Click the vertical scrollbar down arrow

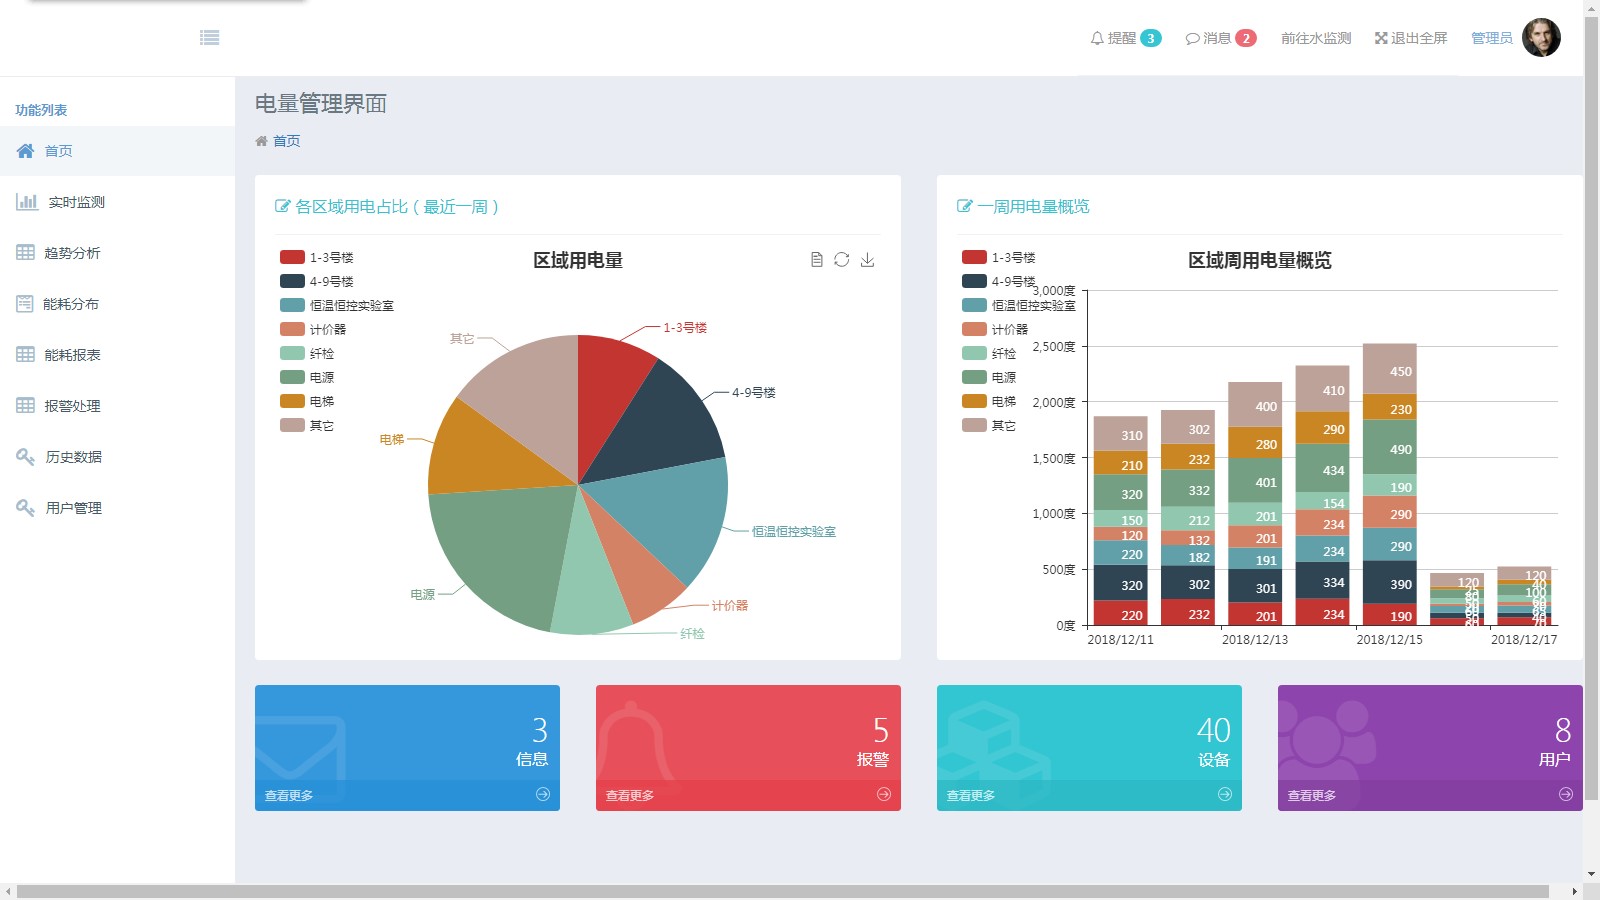pyautogui.click(x=1591, y=874)
